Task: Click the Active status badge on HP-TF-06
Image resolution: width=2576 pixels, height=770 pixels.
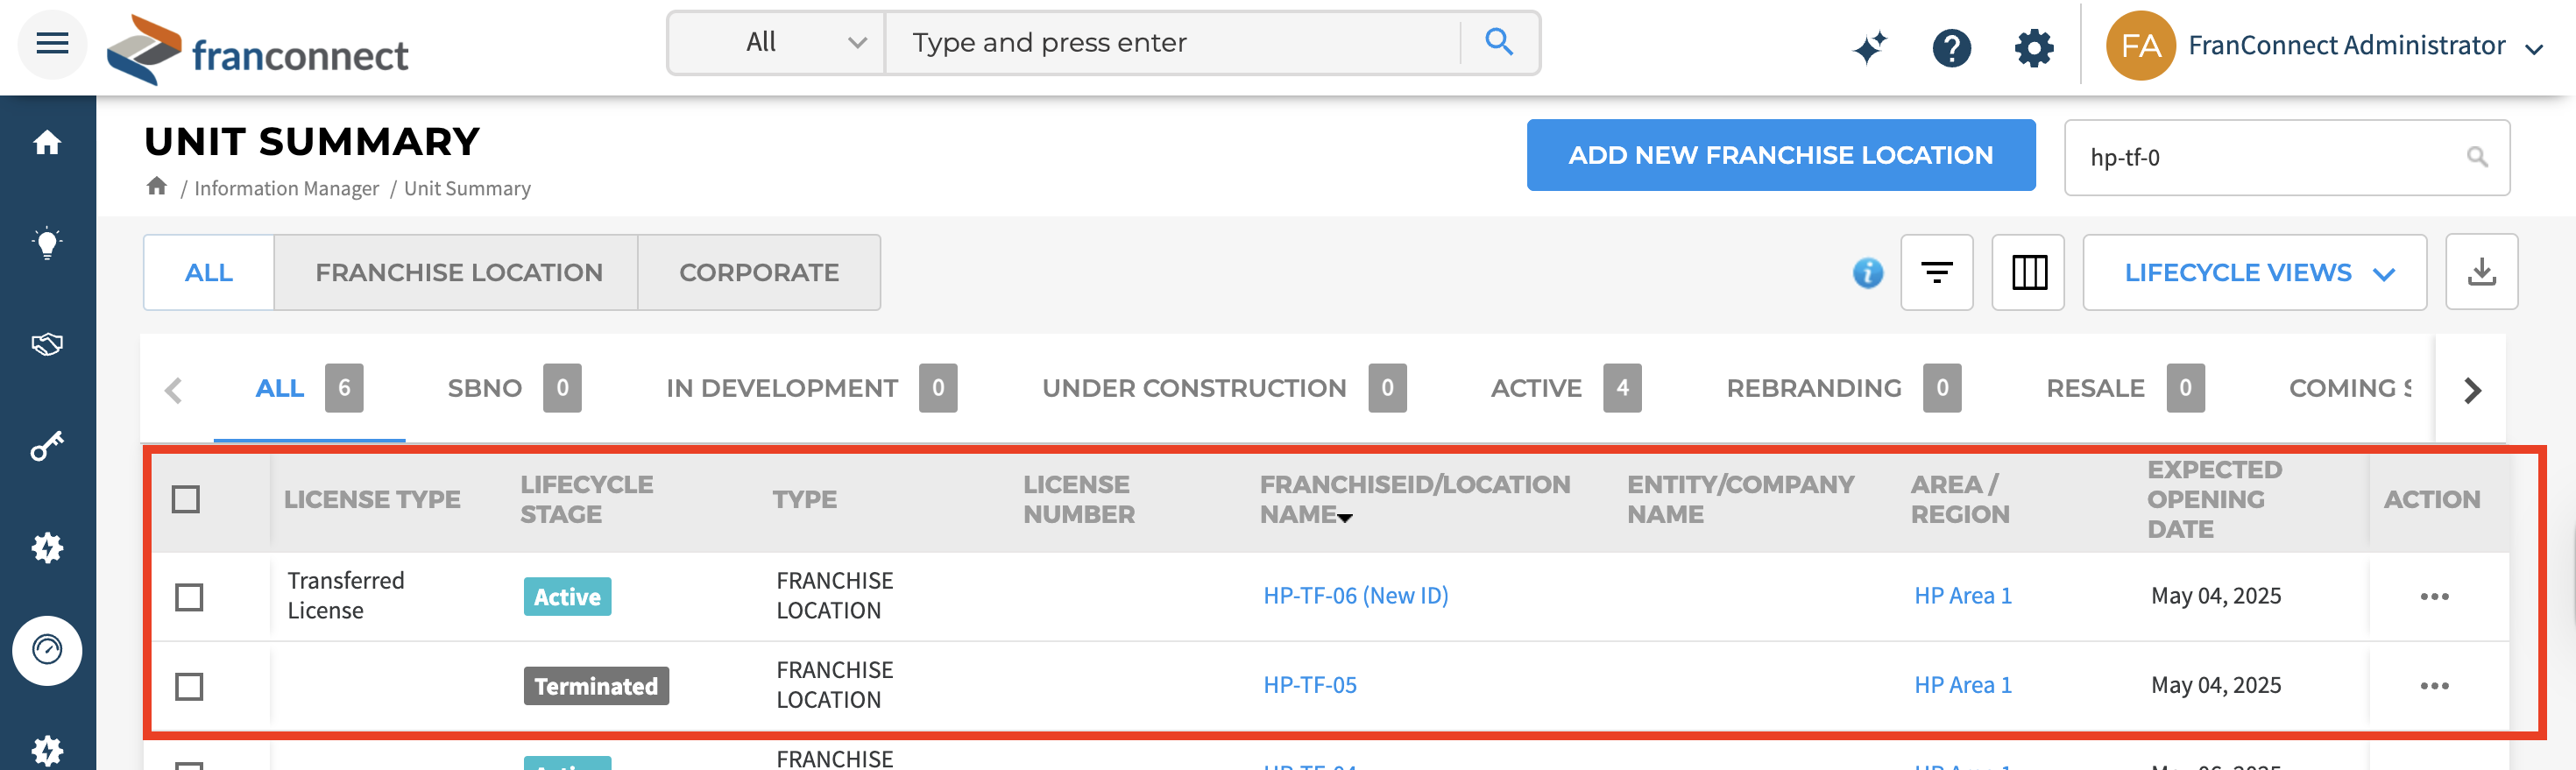Action: pyautogui.click(x=567, y=597)
